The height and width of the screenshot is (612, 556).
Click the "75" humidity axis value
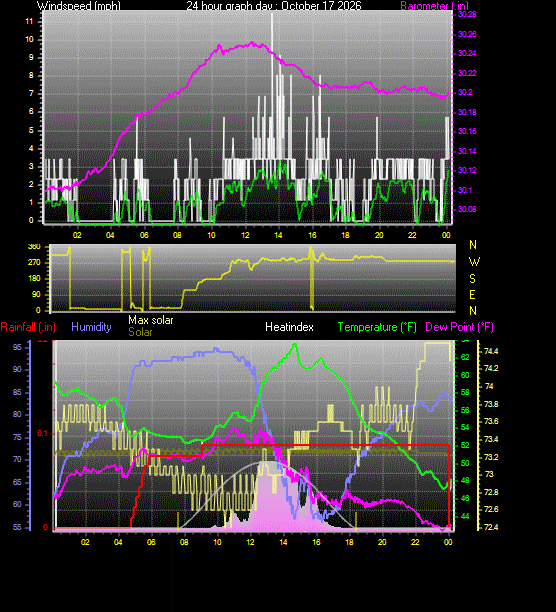tap(17, 437)
